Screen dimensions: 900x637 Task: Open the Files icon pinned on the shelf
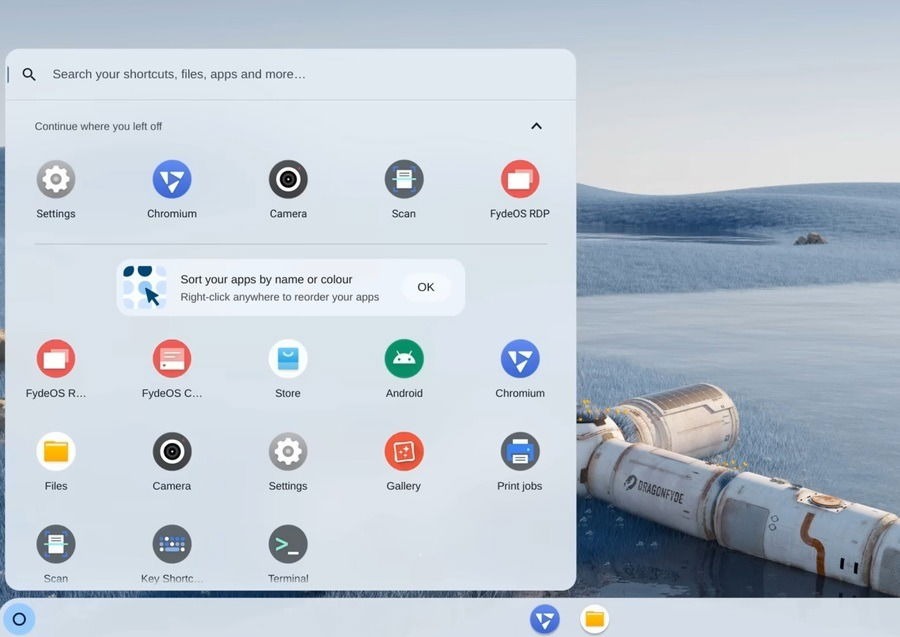point(595,619)
